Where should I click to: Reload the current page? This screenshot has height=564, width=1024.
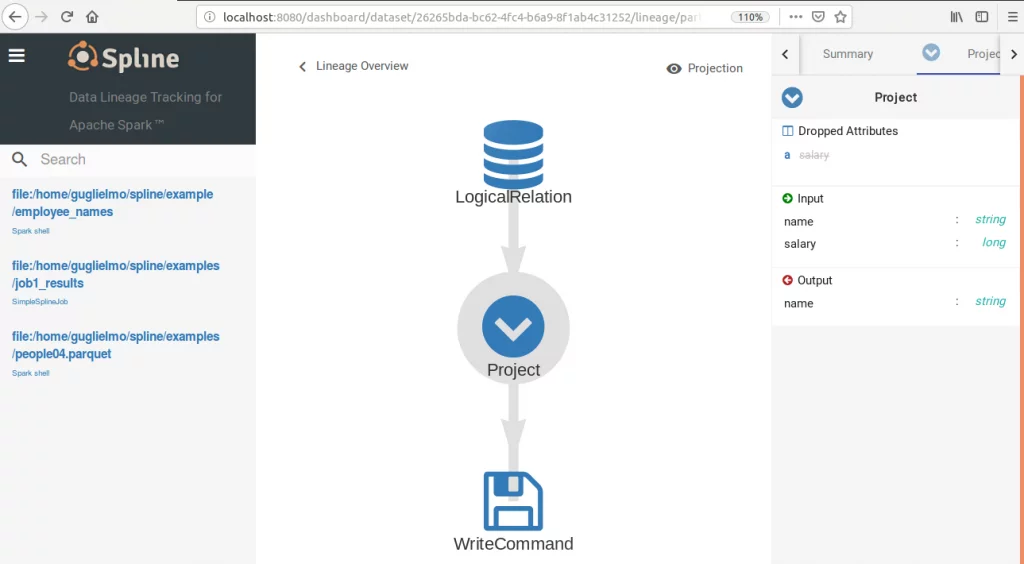tap(67, 17)
